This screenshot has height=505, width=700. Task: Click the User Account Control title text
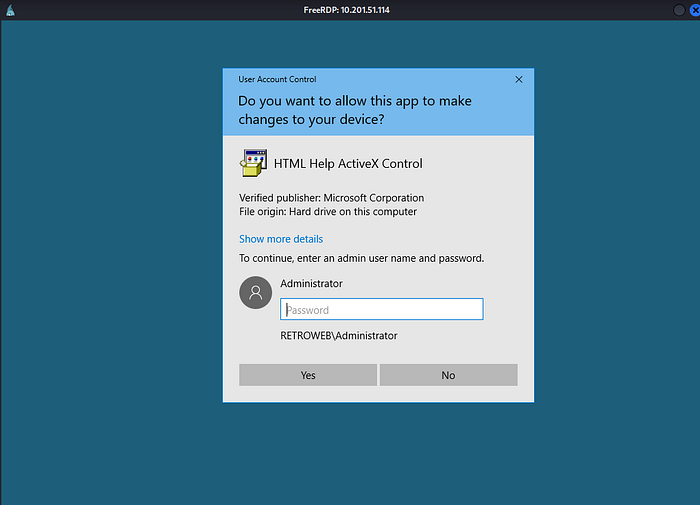(x=277, y=79)
